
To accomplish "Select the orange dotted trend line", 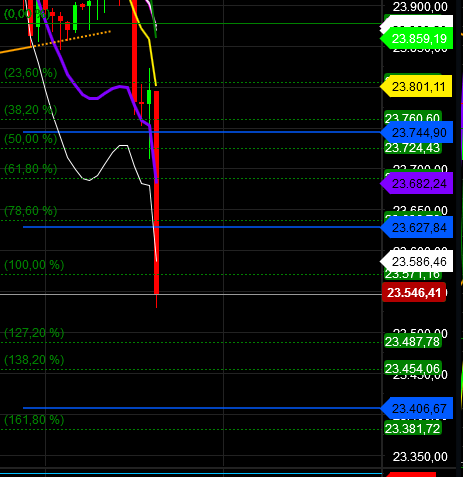I will (x=72, y=39).
